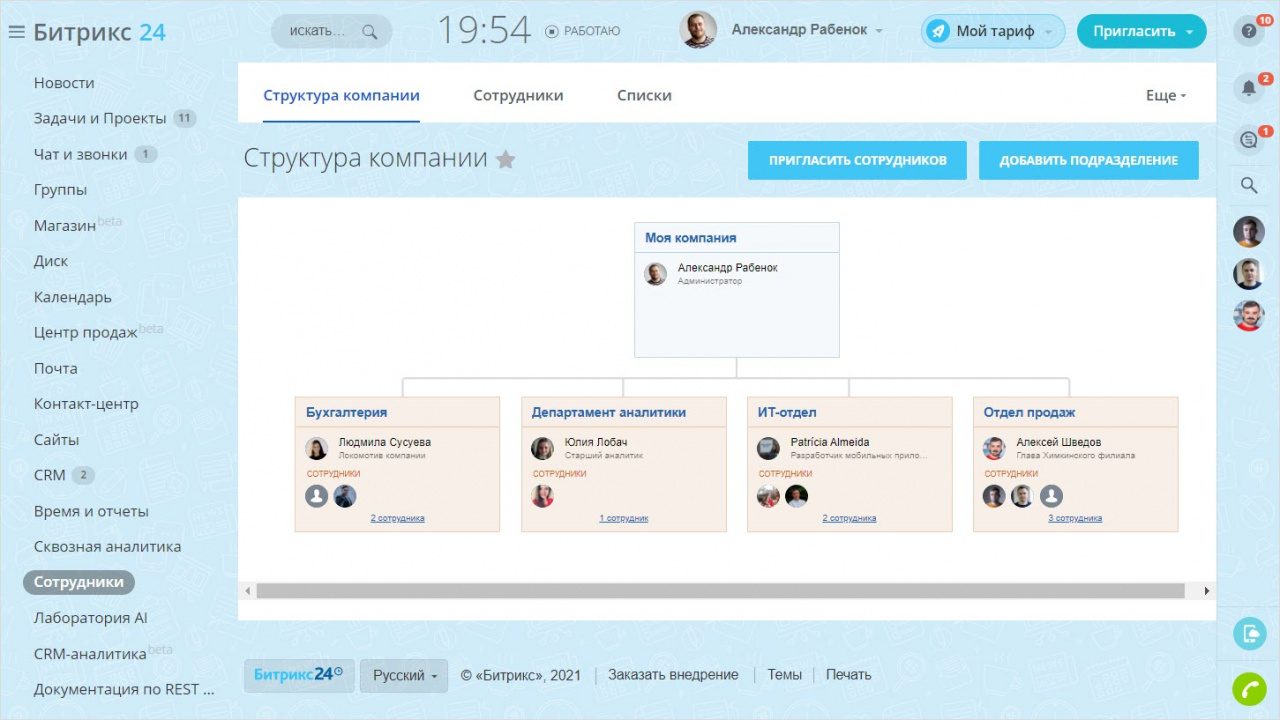The height and width of the screenshot is (720, 1280).
Task: Switch to the Сотрудники tab
Action: (x=518, y=96)
